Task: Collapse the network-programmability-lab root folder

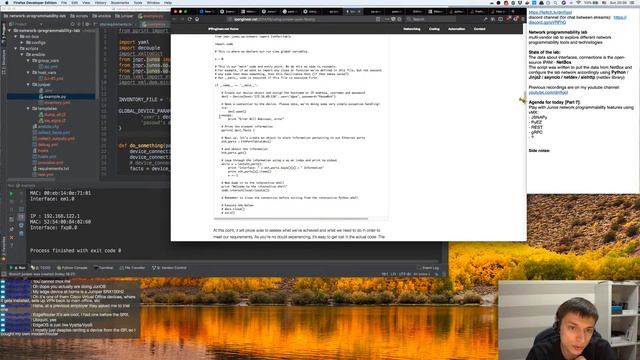Action: [9, 31]
